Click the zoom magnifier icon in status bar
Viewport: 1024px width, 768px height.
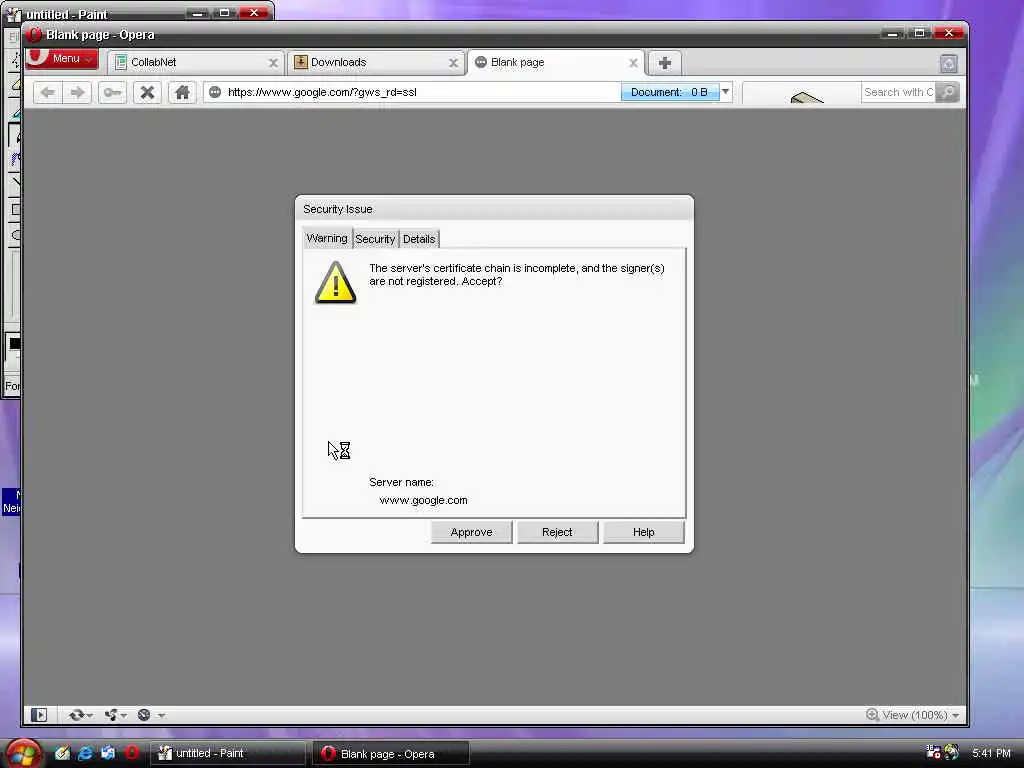click(x=872, y=715)
